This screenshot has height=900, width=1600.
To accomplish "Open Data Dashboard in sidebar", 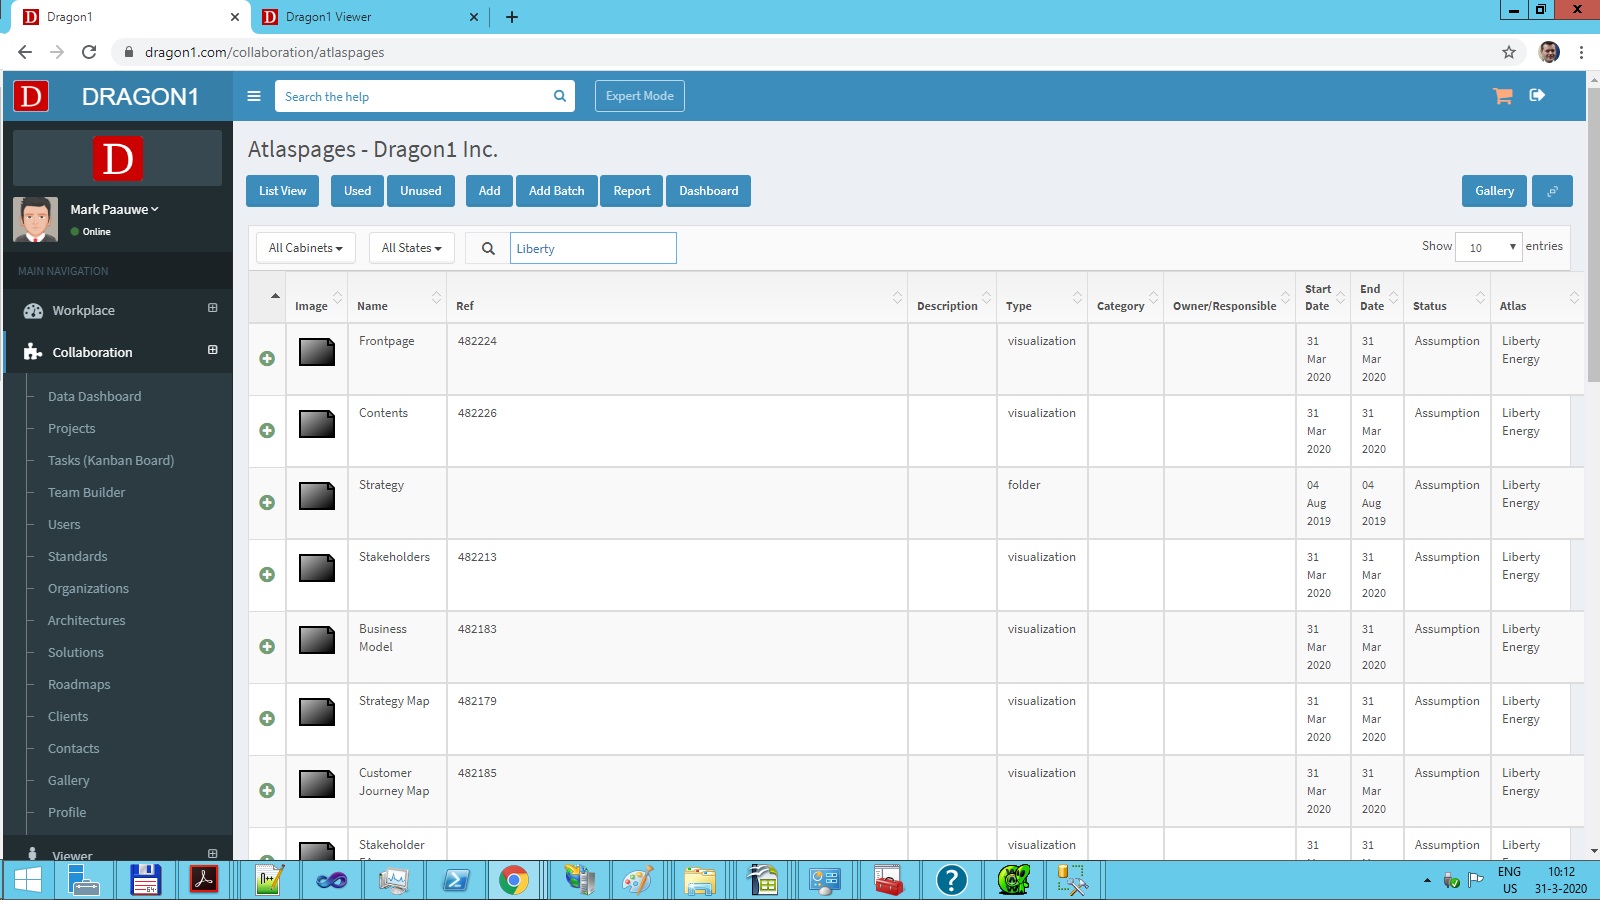I will [95, 396].
